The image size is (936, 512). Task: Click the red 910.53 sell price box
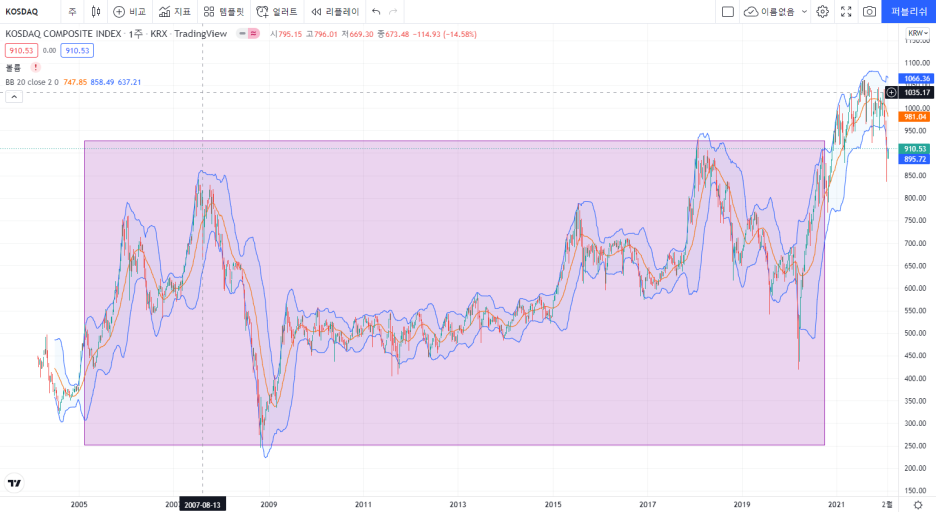pos(21,51)
